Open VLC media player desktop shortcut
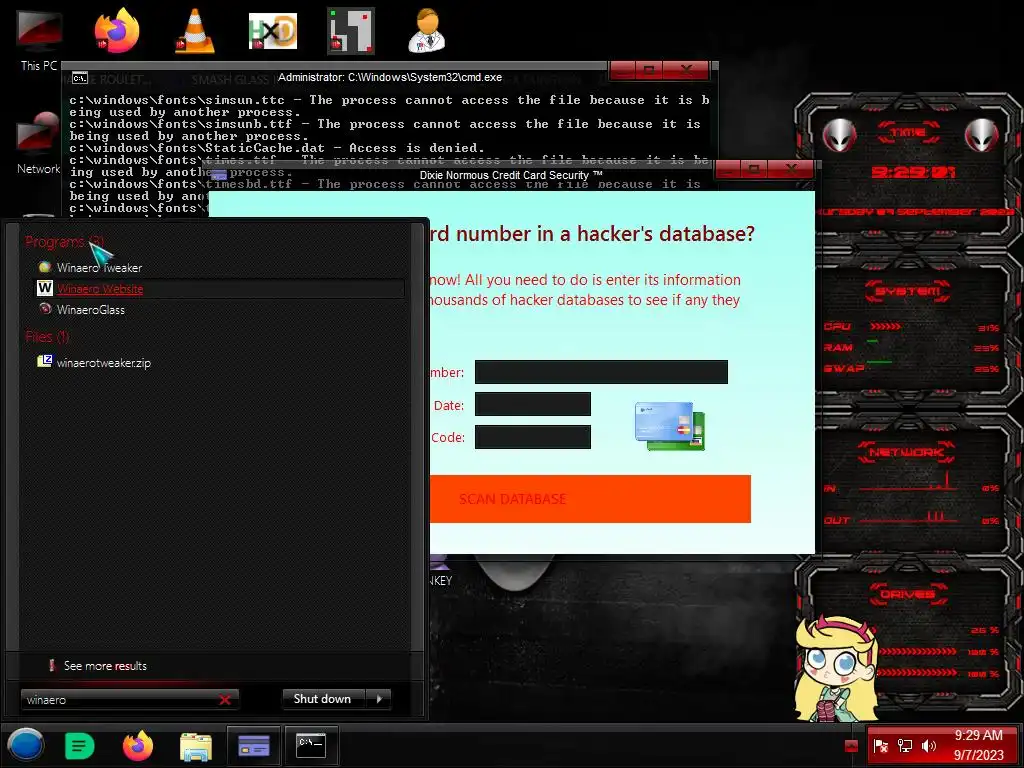Viewport: 1024px width, 768px height. tap(195, 31)
